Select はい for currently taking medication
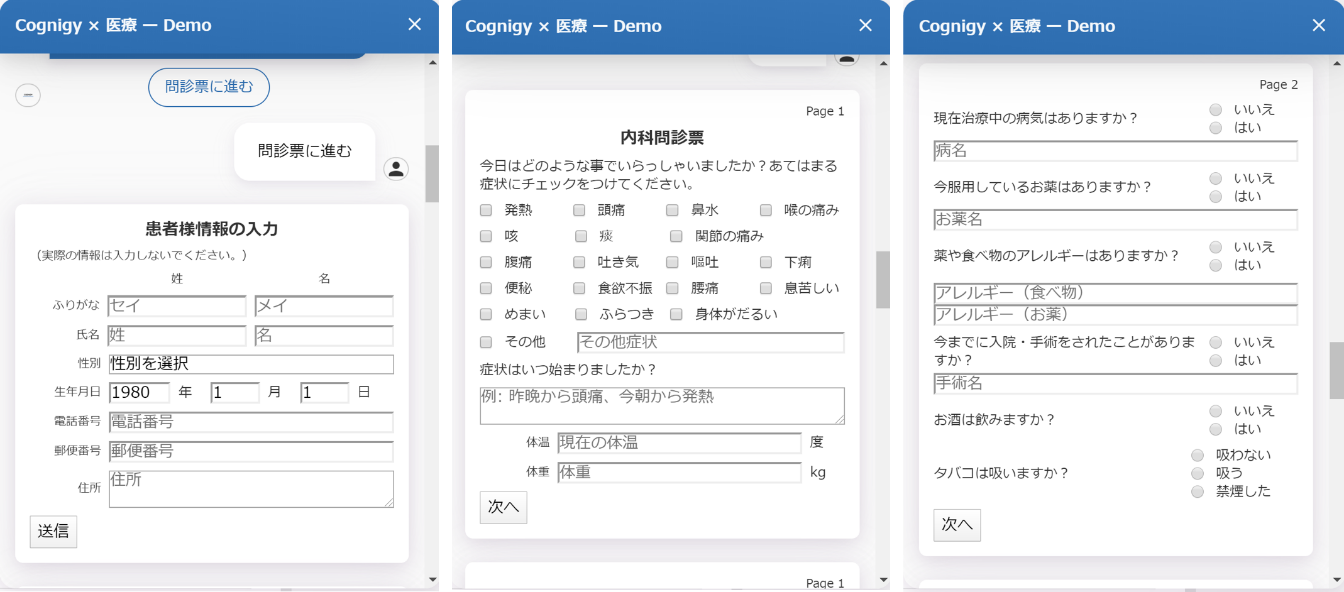This screenshot has width=1344, height=592. [x=1215, y=196]
